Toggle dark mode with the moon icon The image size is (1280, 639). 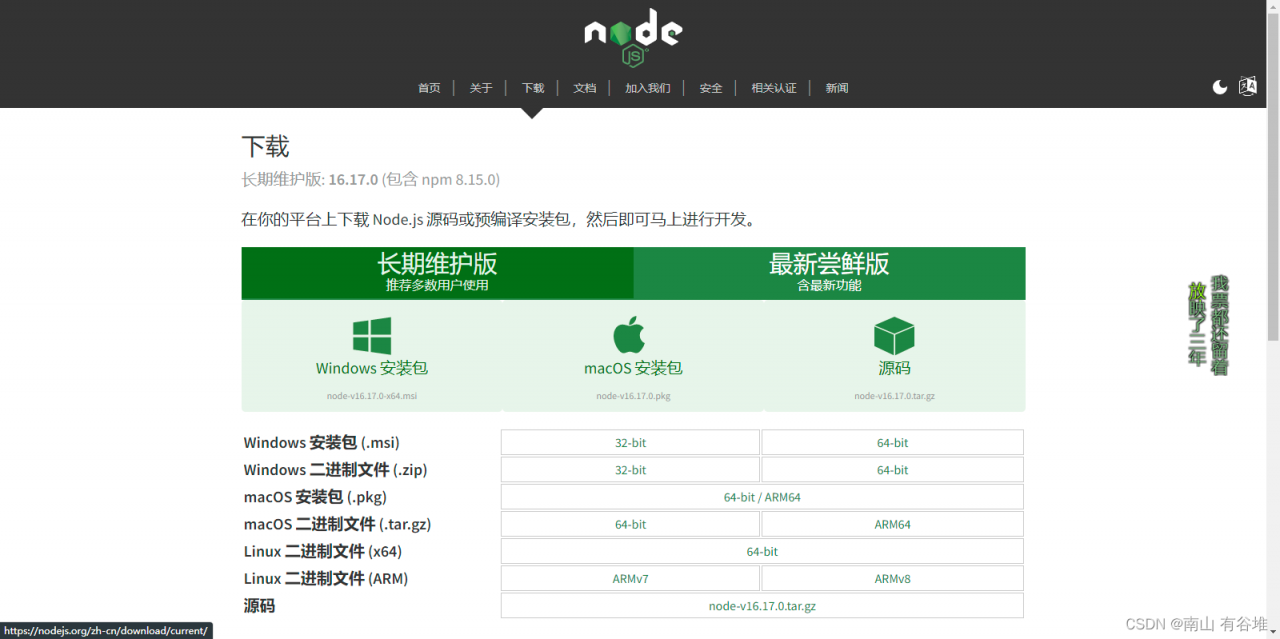1220,87
